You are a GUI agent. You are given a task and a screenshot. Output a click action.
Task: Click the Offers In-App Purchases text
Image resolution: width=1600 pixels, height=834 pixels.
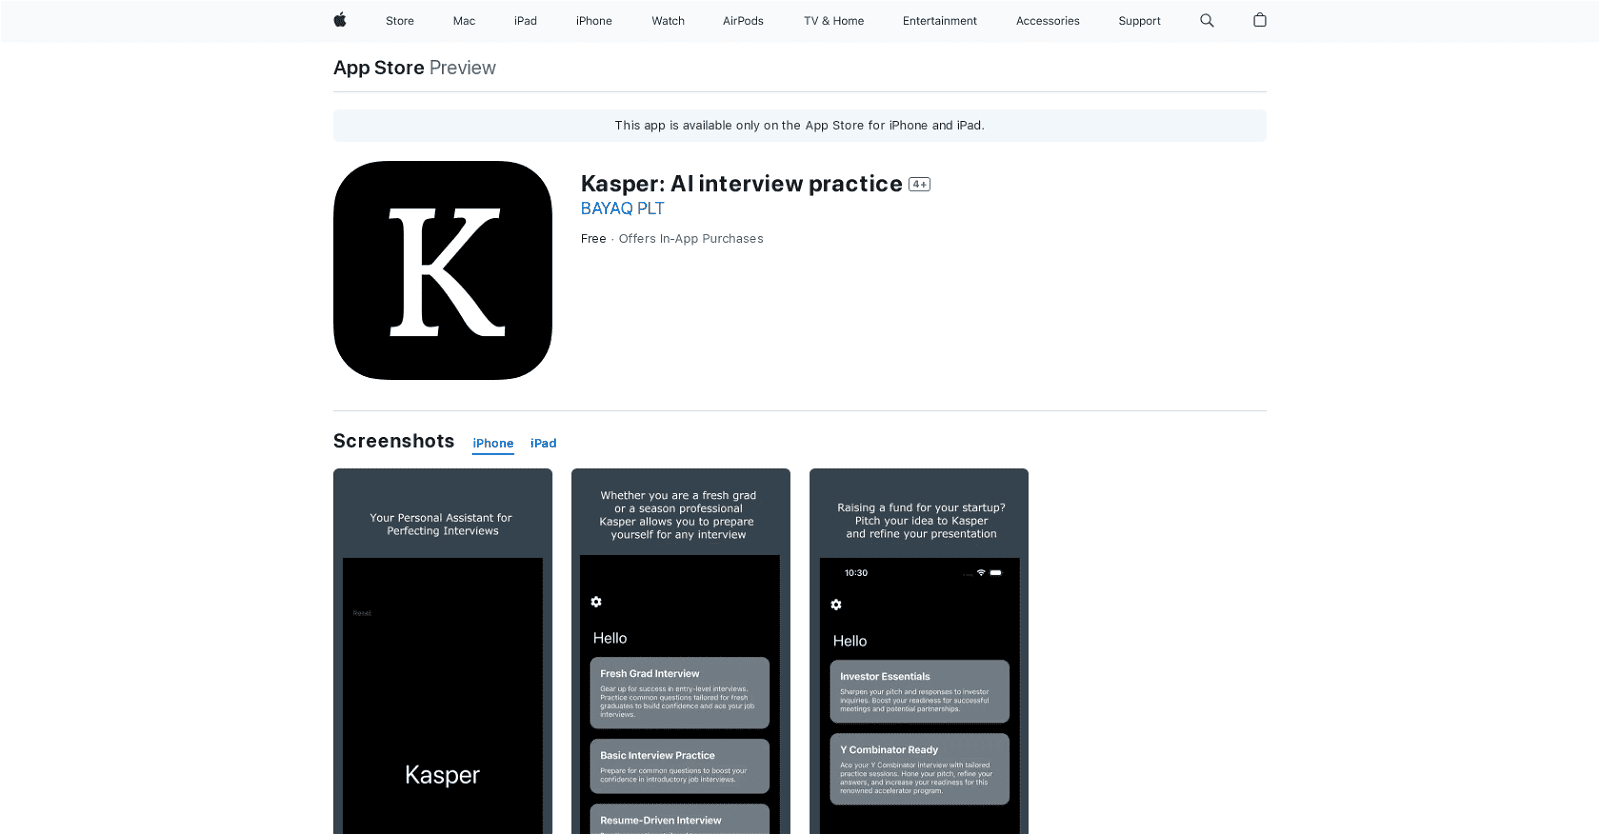[691, 239]
